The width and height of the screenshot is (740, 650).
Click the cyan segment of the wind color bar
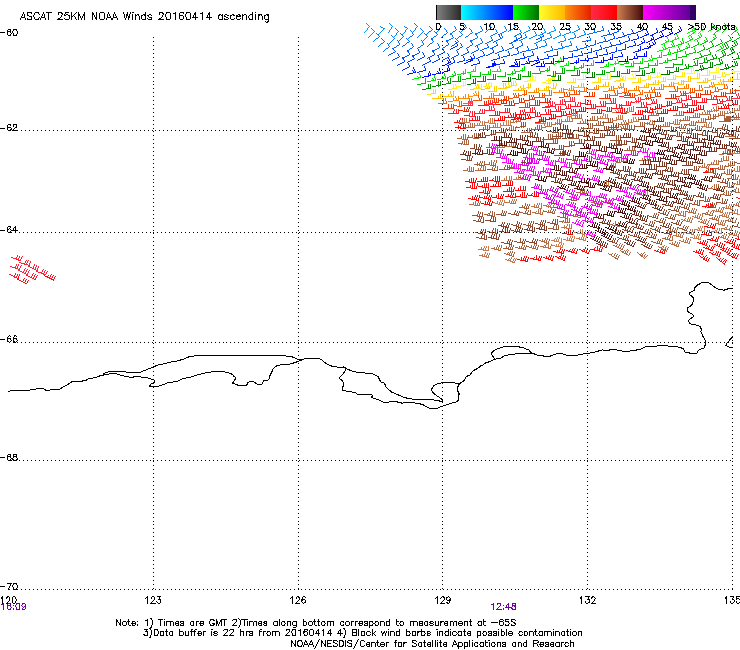click(x=474, y=12)
